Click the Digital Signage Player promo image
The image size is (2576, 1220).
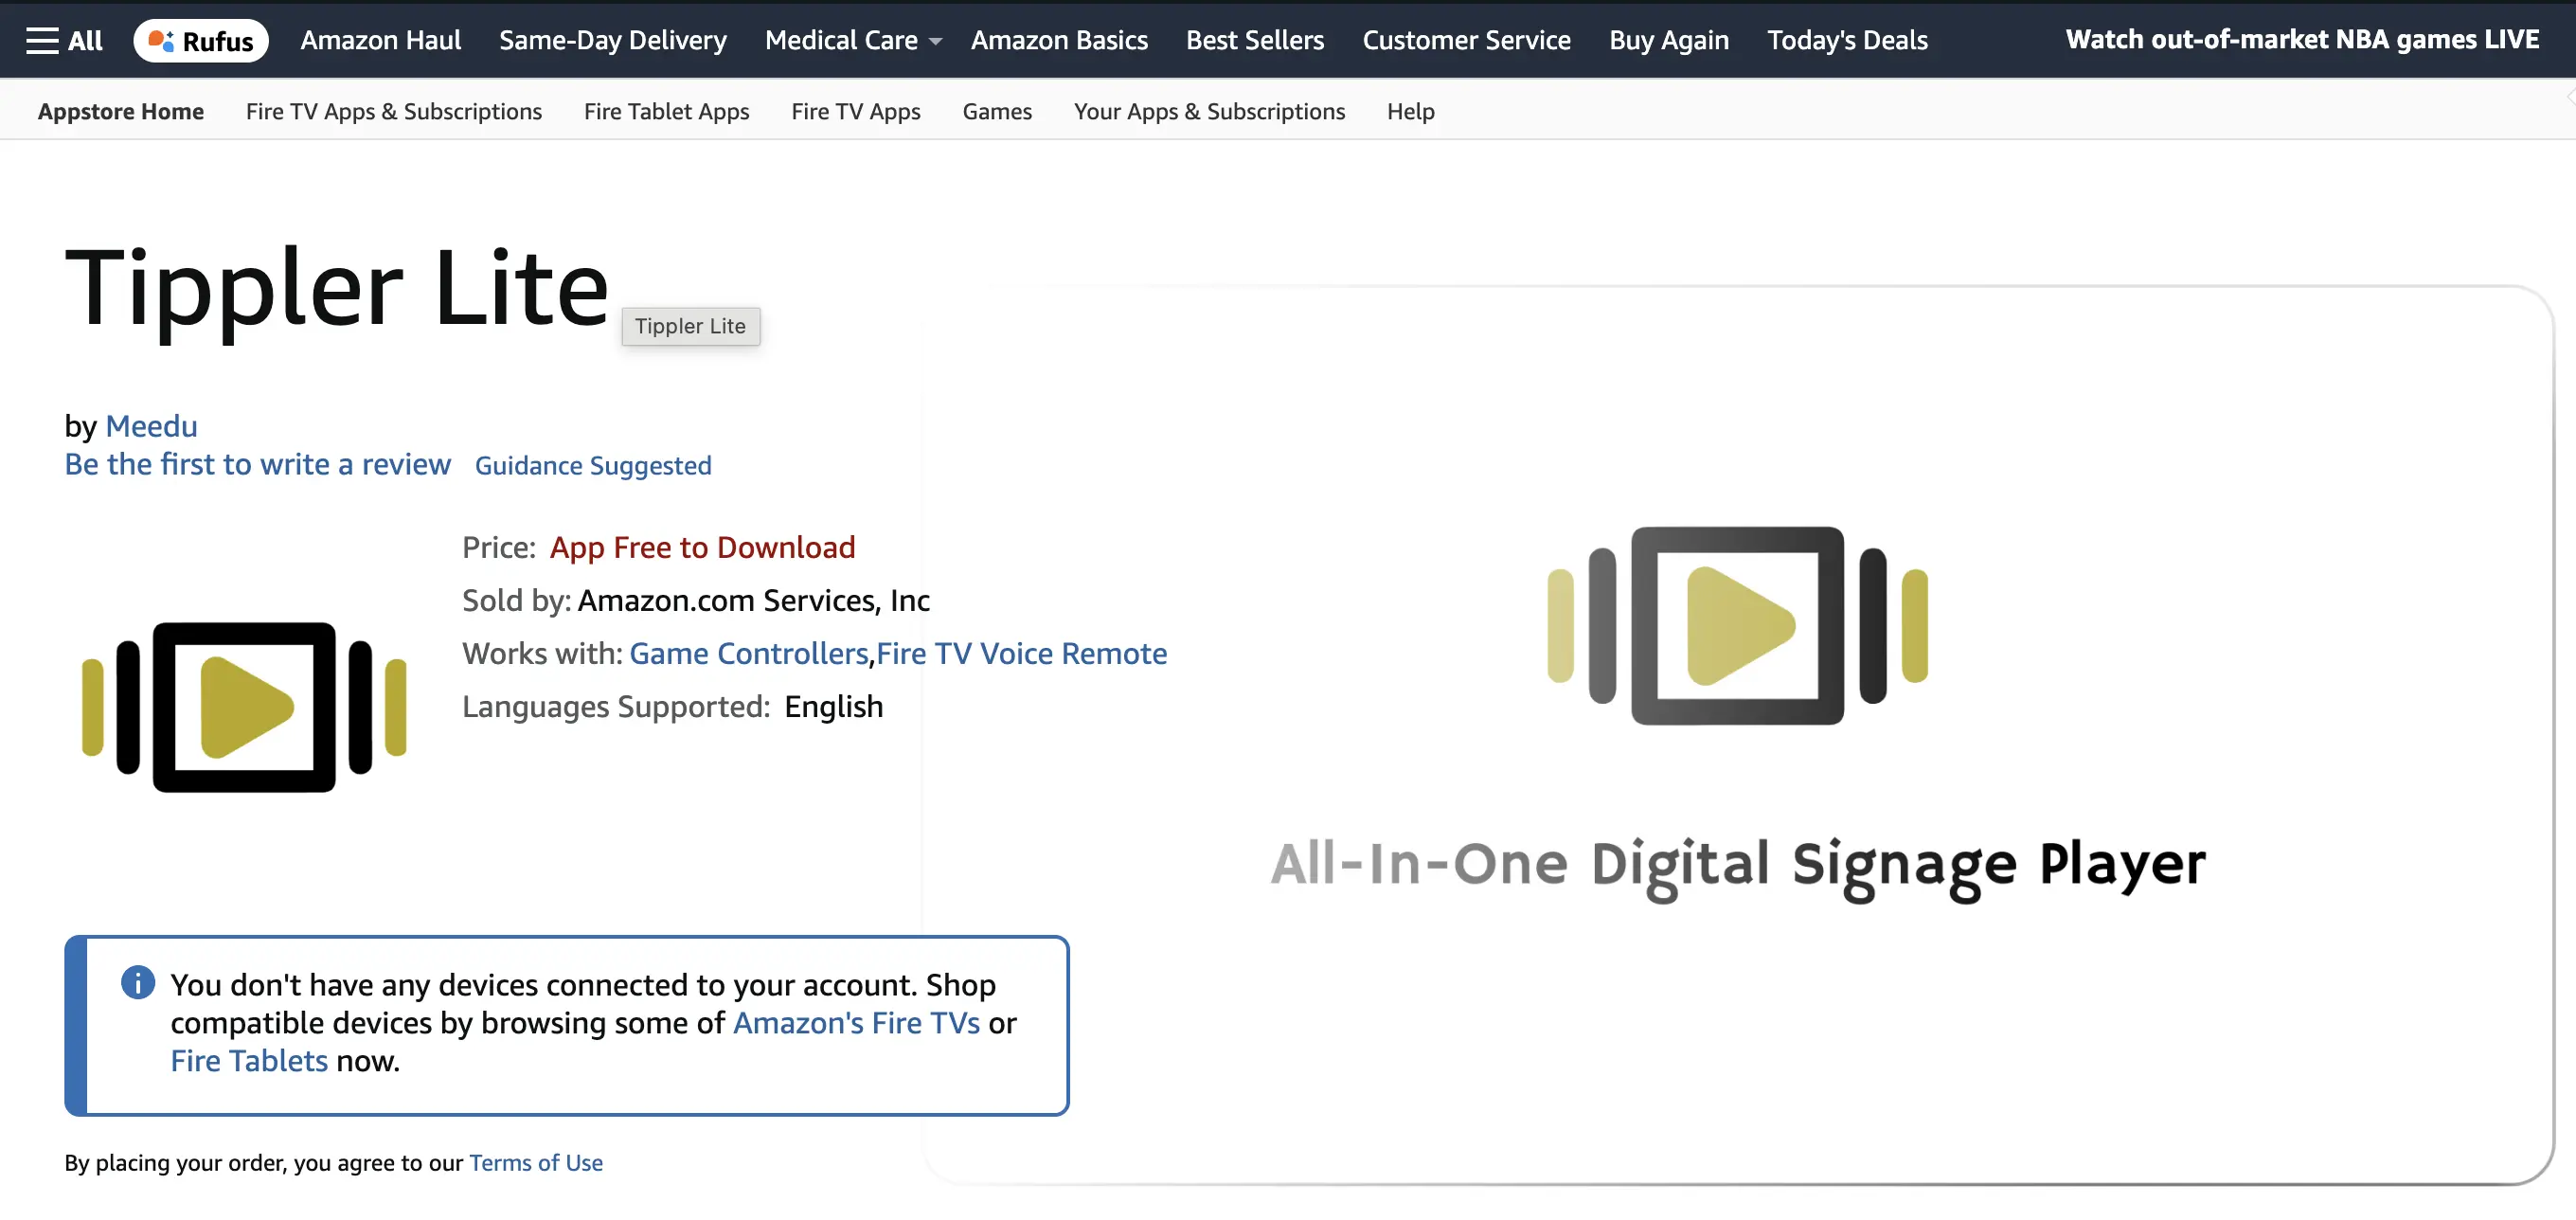(x=1737, y=735)
